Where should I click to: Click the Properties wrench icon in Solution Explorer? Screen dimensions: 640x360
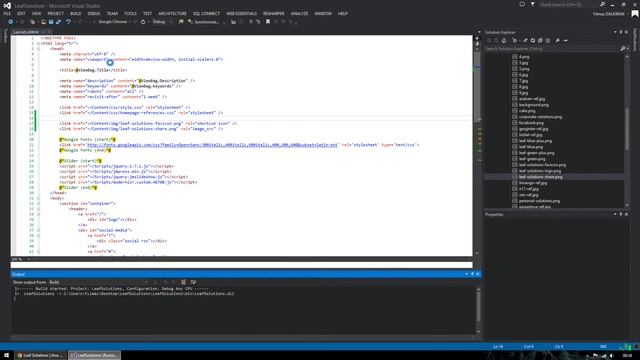click(x=558, y=40)
